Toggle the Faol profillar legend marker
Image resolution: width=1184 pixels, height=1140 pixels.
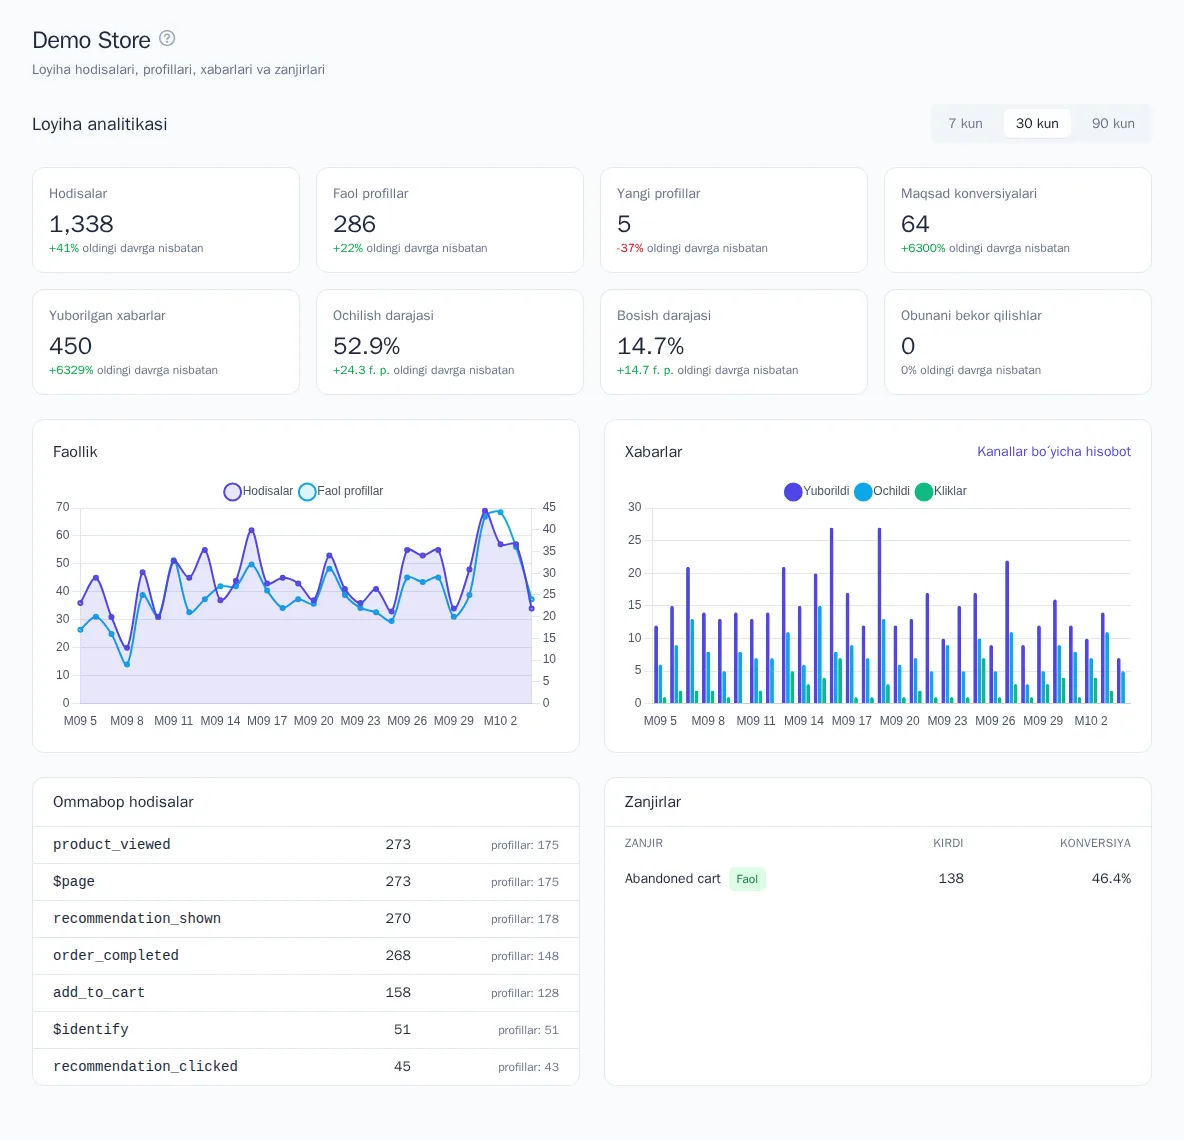coord(307,491)
